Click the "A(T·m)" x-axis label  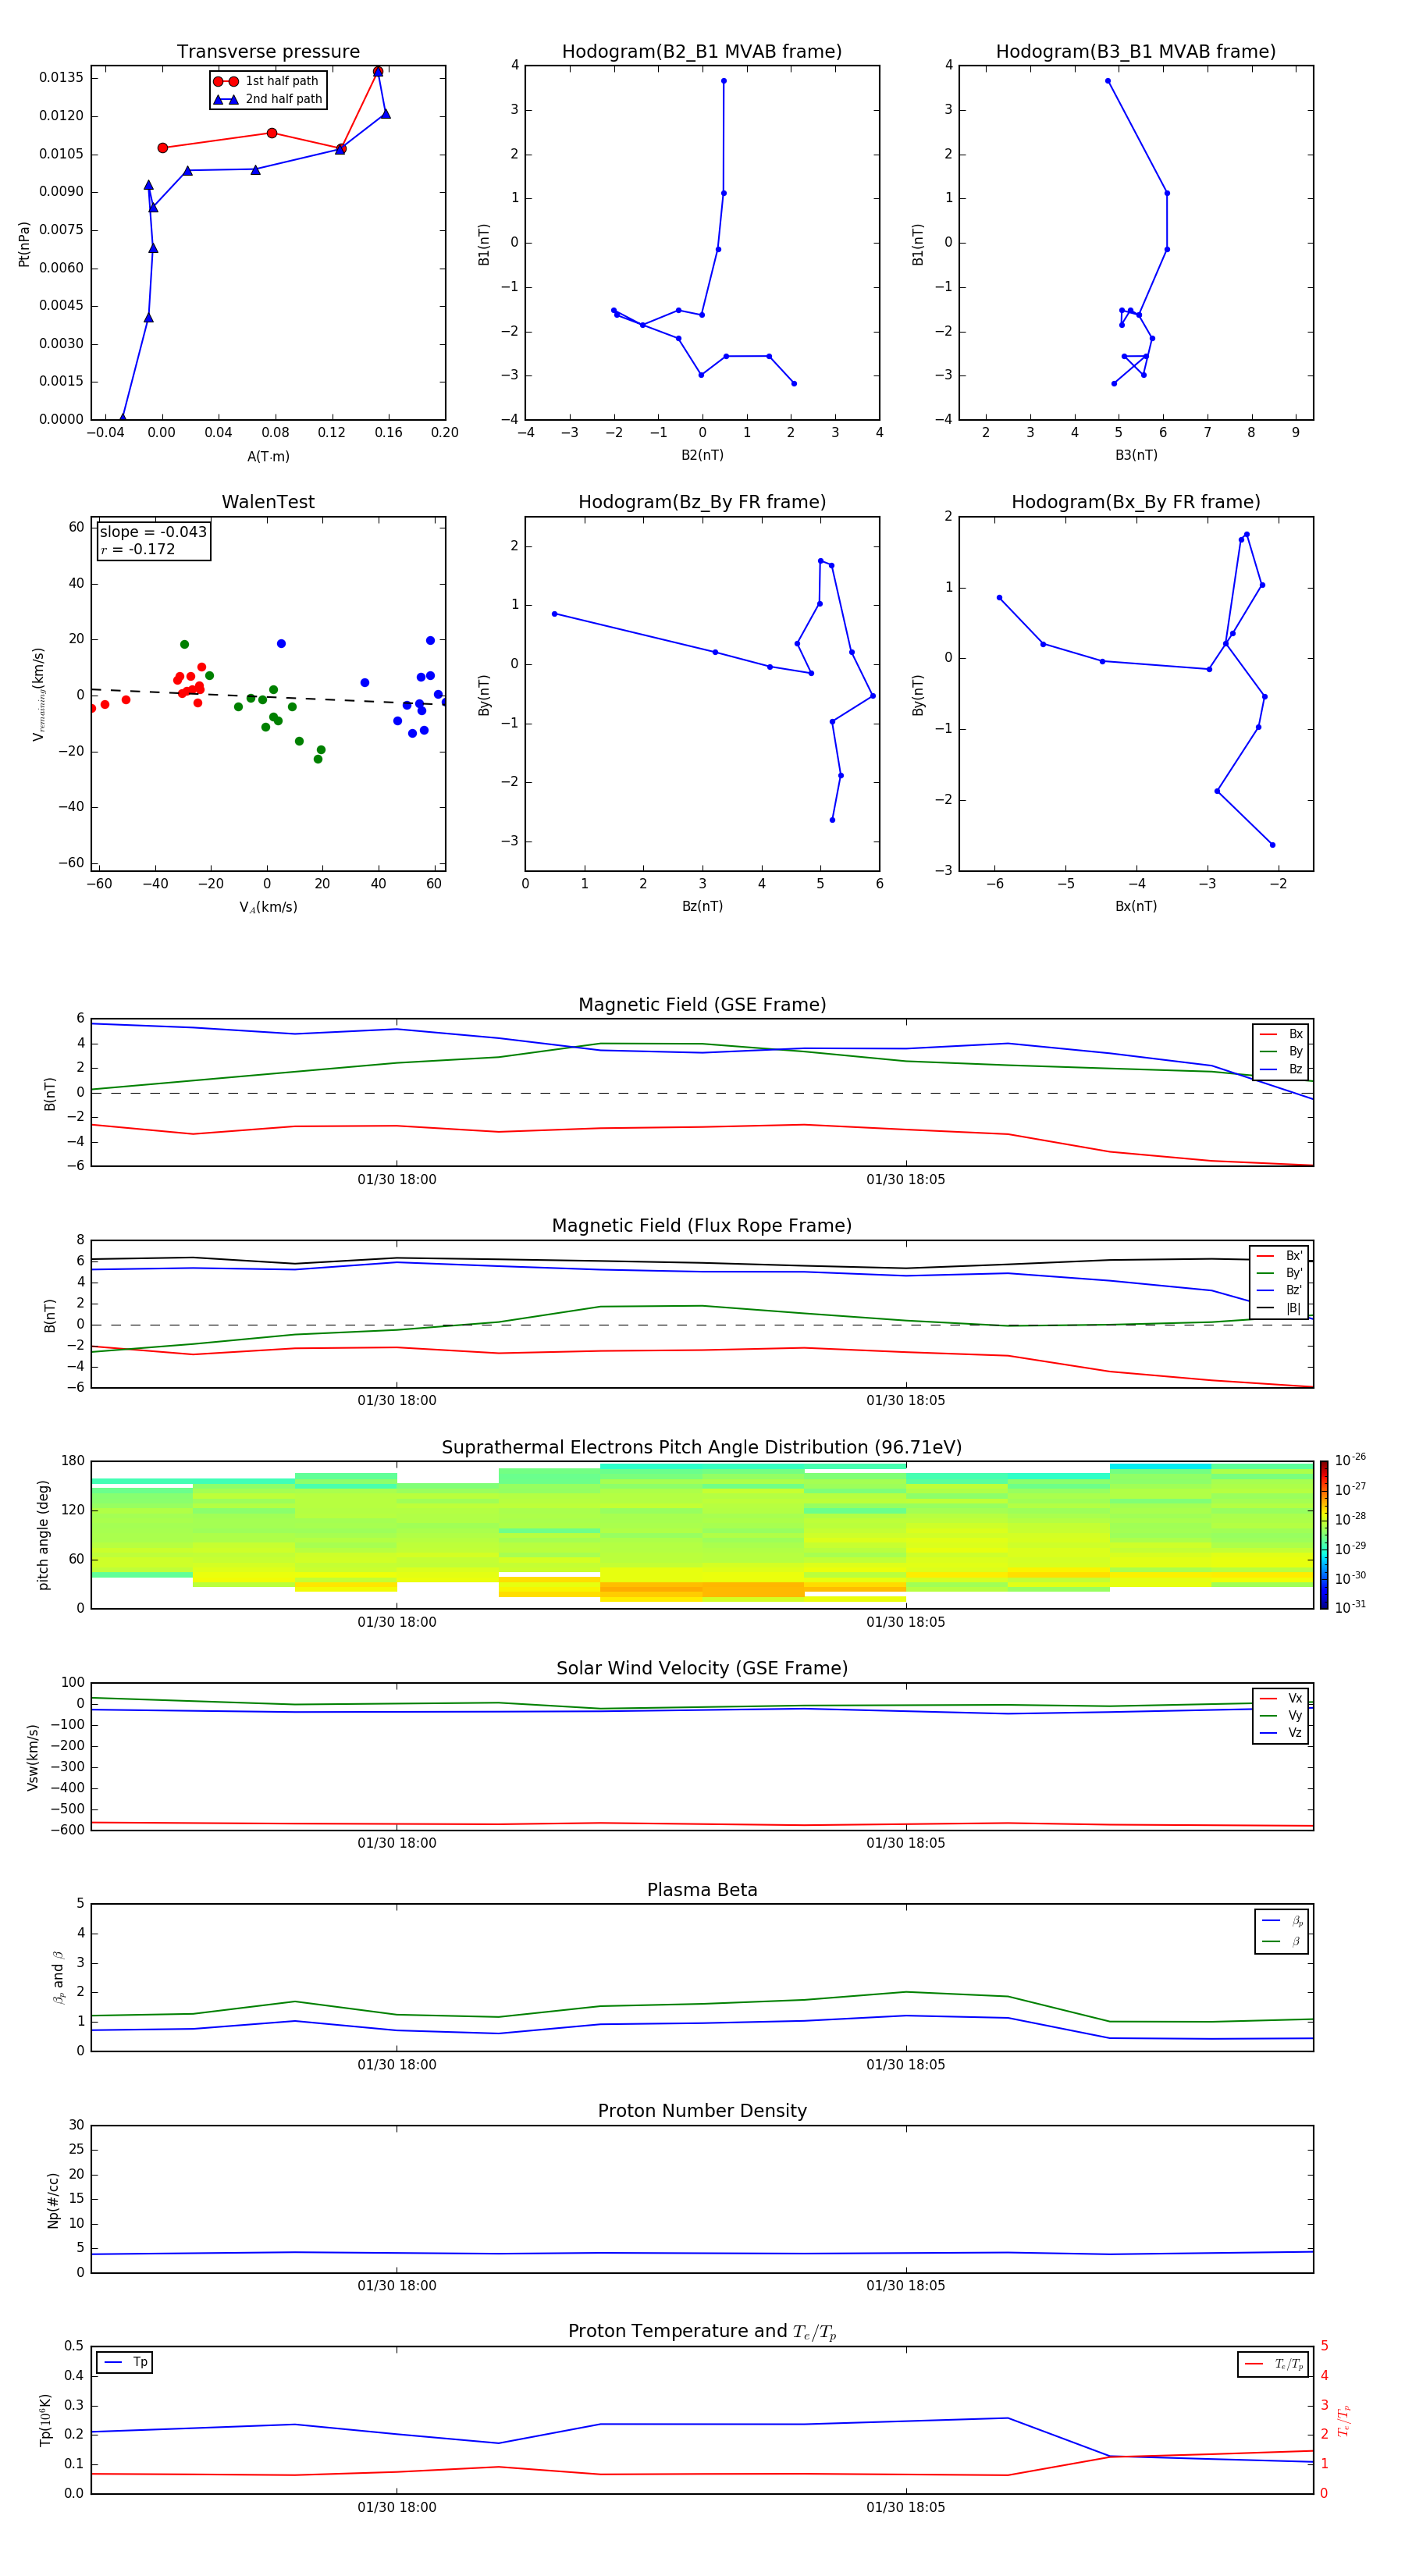click(x=268, y=457)
